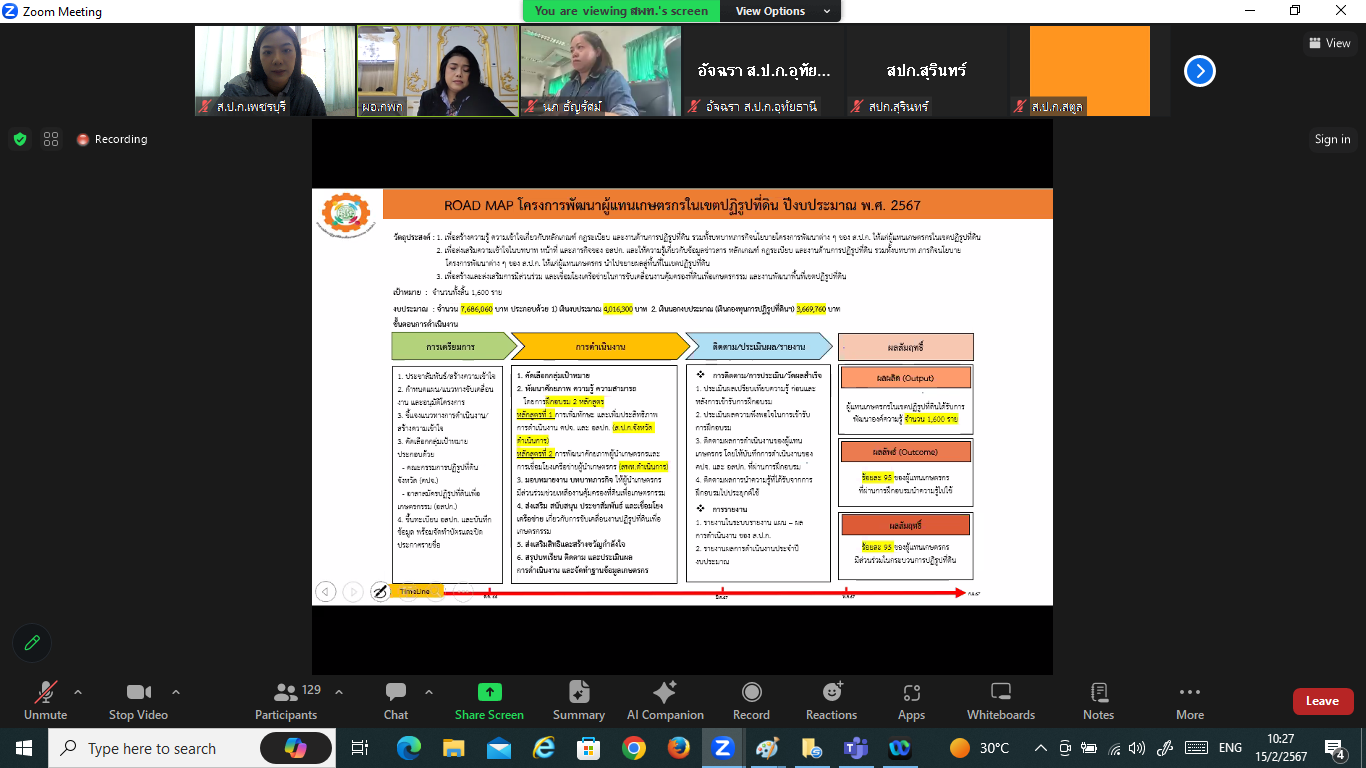The image size is (1366, 768).
Task: Open File Explorer from taskbar
Action: pos(454,748)
